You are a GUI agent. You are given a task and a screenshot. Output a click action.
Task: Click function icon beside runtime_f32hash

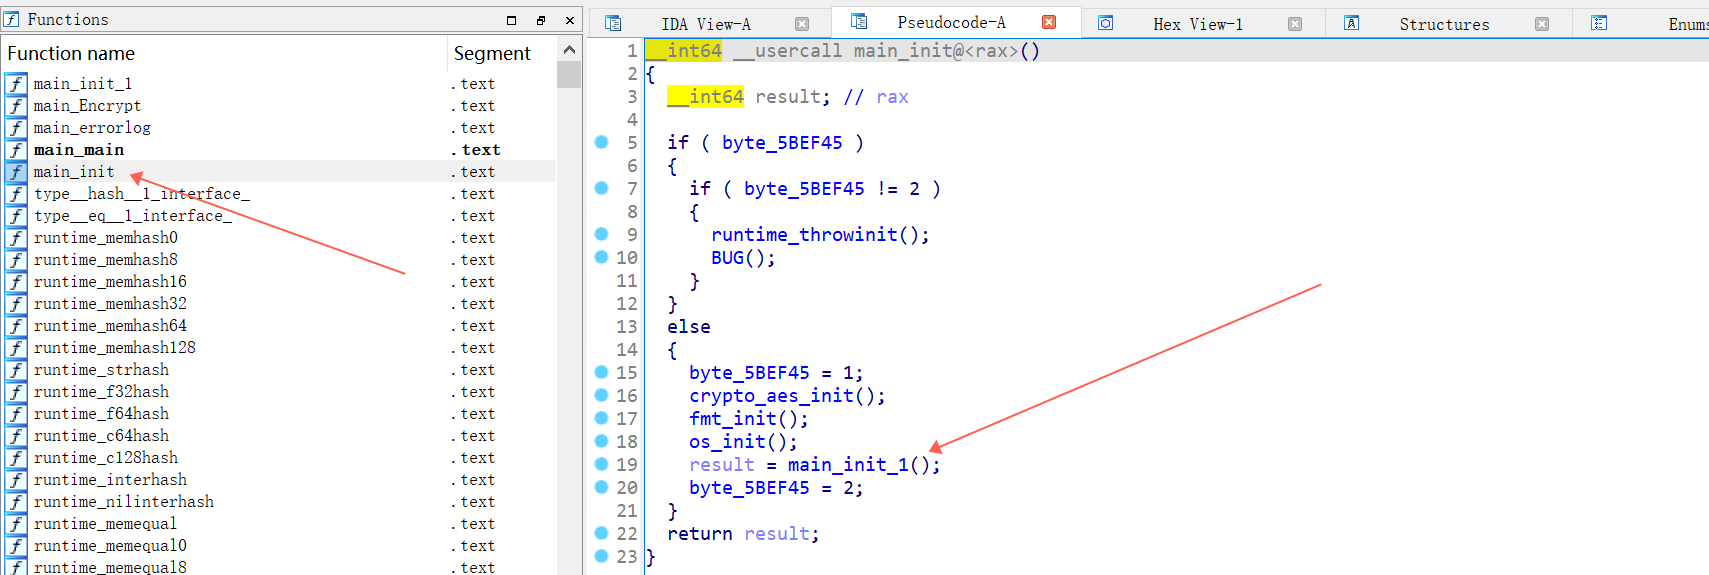point(16,392)
